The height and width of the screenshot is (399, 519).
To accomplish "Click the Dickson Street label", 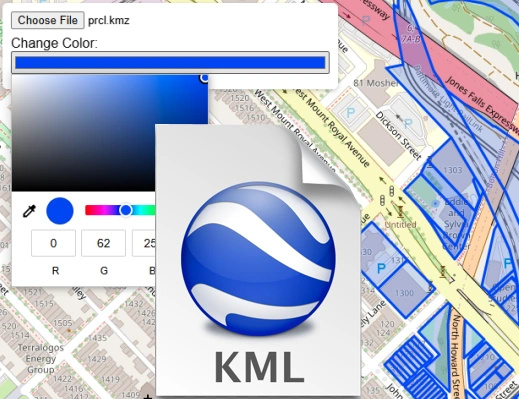I will [x=398, y=135].
